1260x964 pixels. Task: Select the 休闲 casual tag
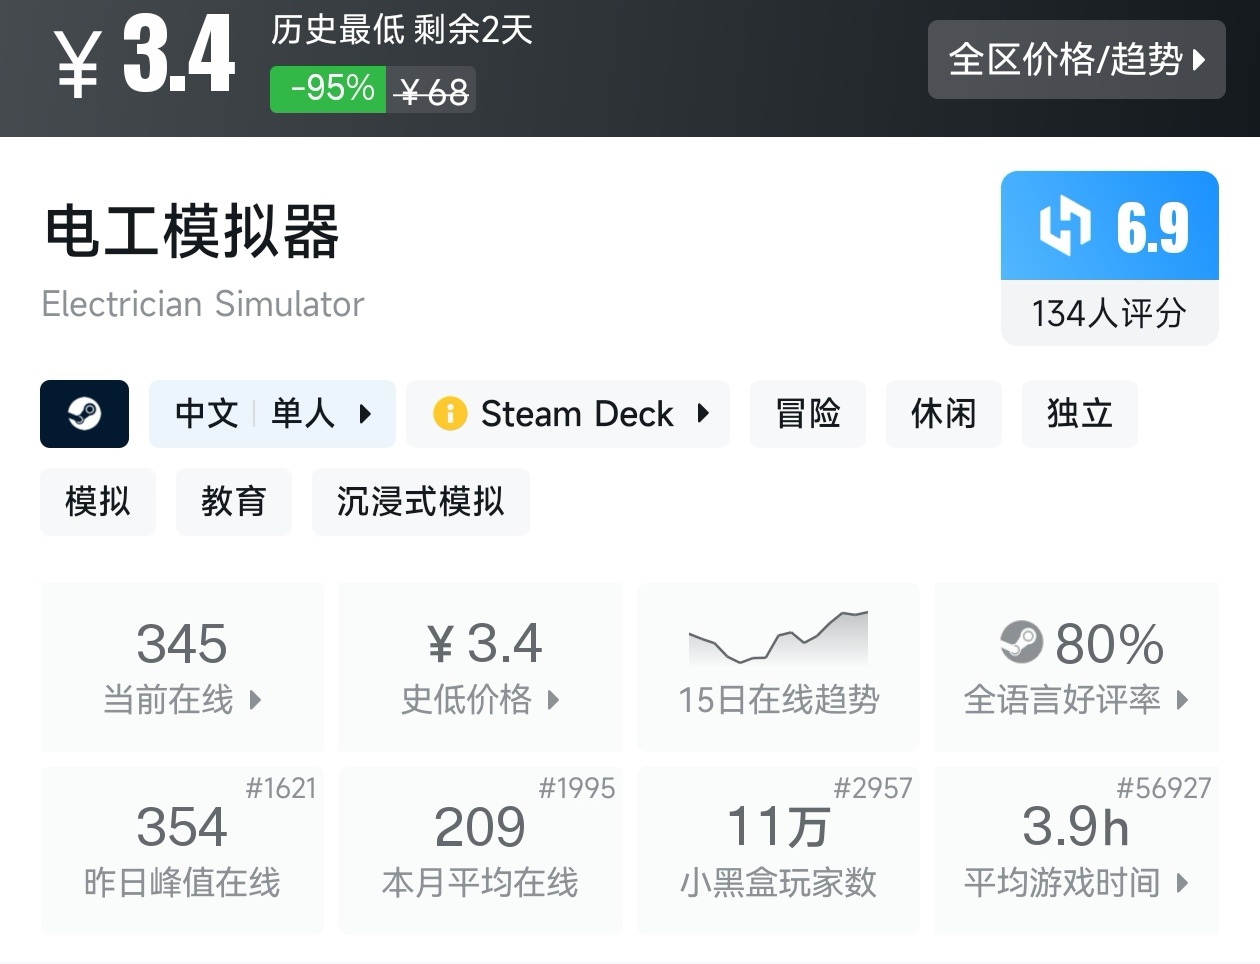pyautogui.click(x=943, y=414)
